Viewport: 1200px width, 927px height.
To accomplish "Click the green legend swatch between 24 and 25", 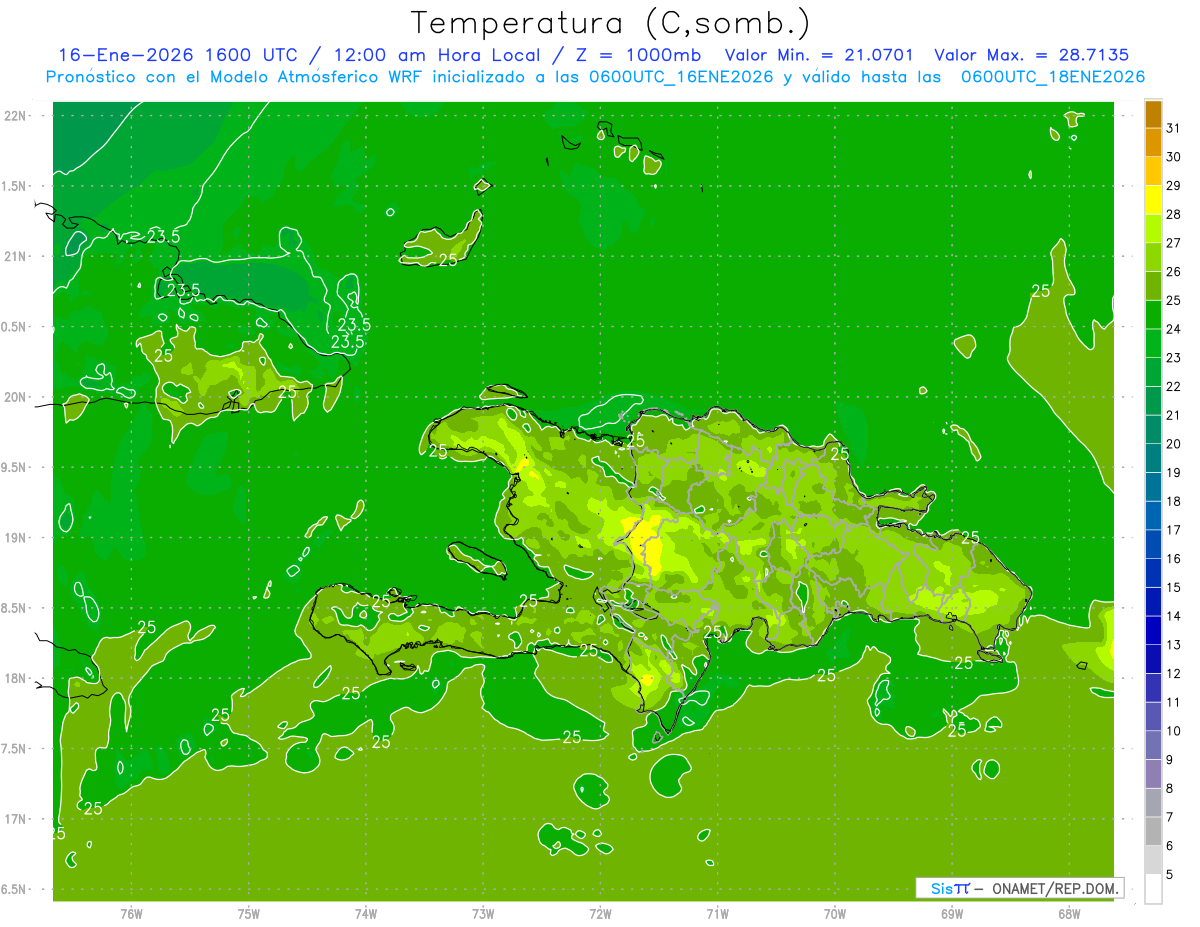I will click(1153, 315).
